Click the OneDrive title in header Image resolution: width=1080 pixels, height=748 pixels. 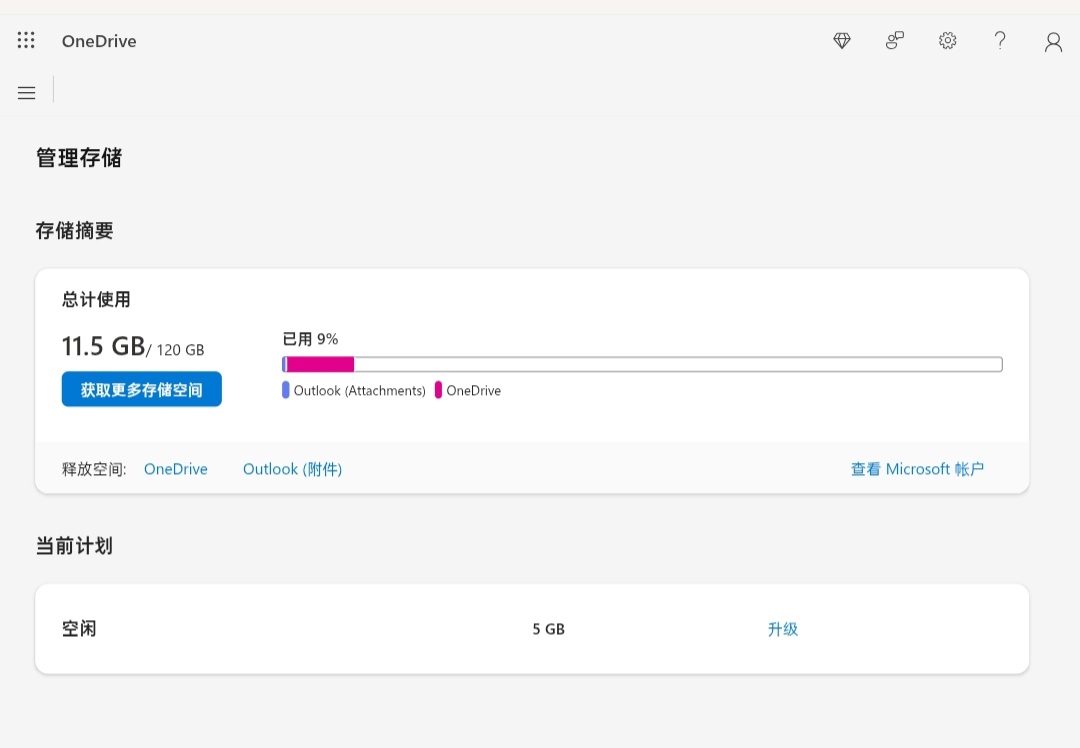(x=99, y=41)
